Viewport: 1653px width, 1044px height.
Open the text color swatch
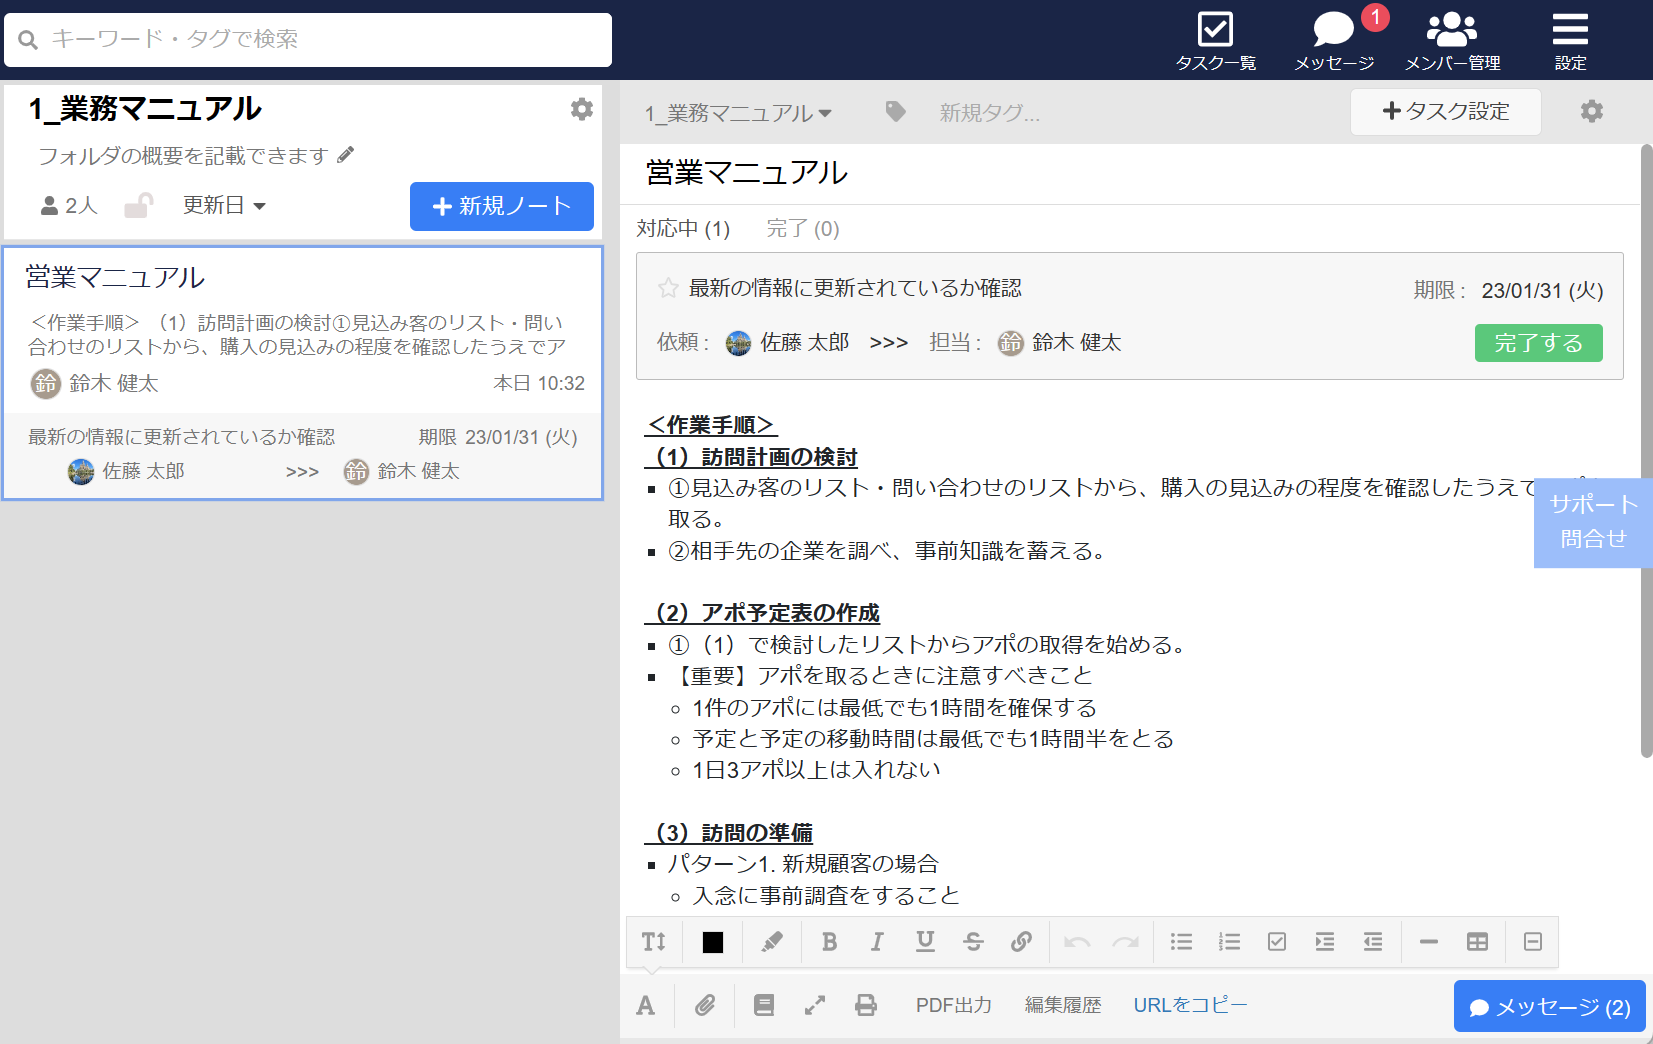point(711,941)
